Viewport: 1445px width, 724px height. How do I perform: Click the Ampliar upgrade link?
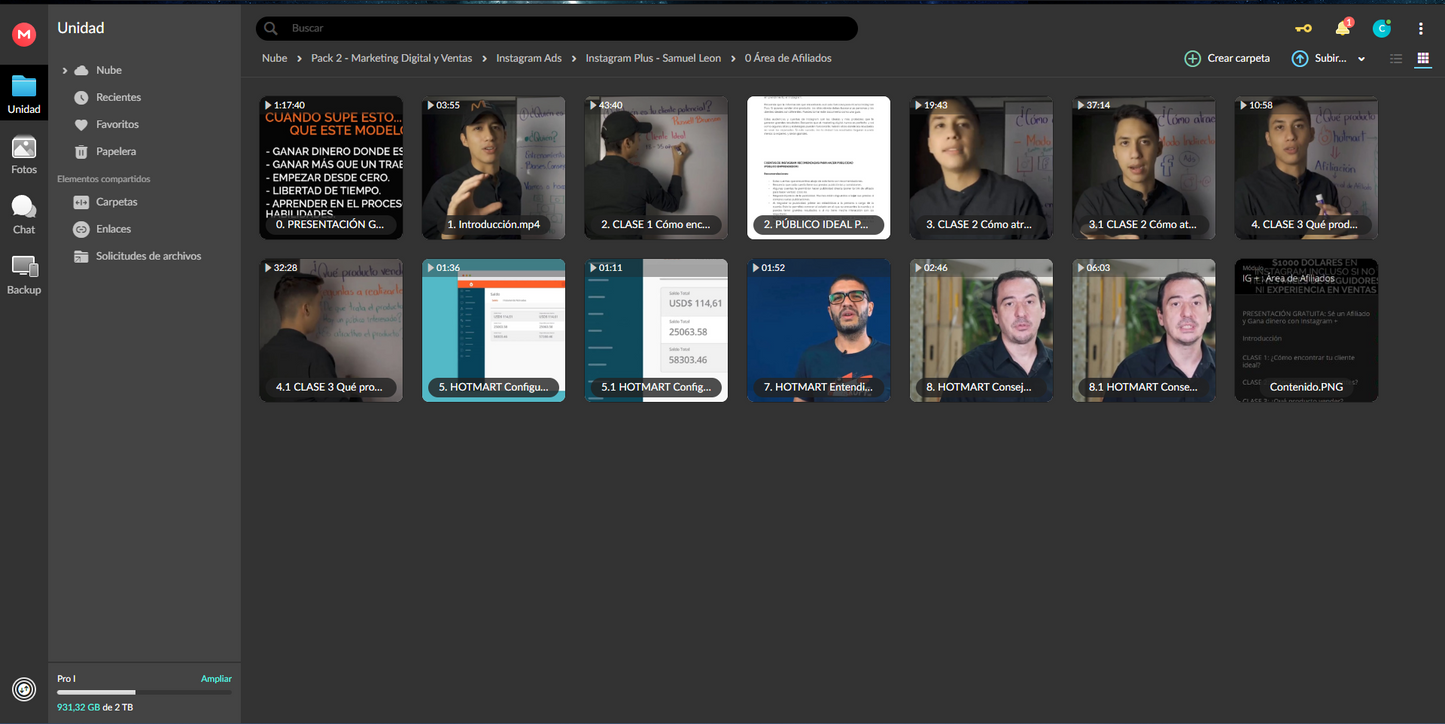(216, 679)
